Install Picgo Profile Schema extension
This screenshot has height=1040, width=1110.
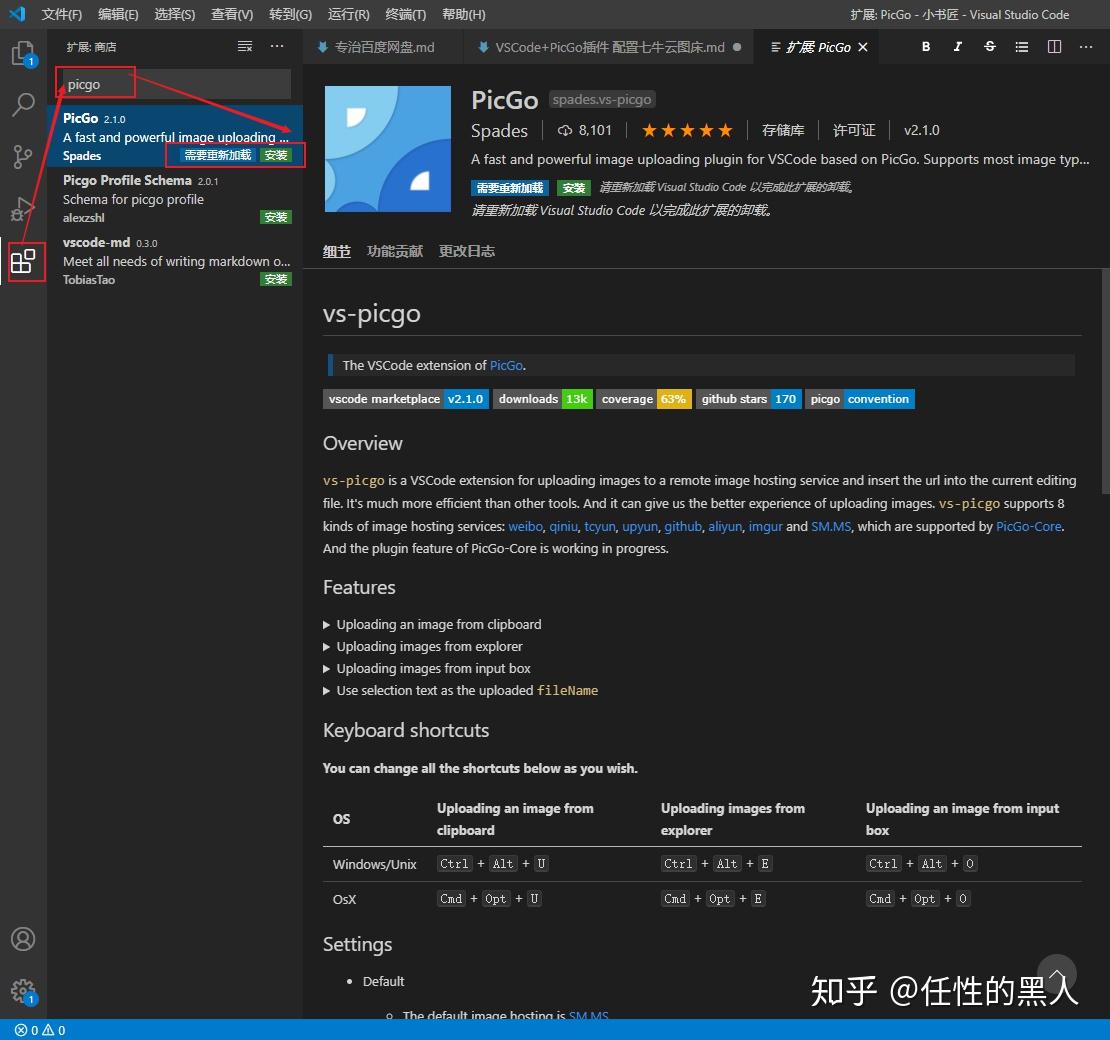point(276,217)
